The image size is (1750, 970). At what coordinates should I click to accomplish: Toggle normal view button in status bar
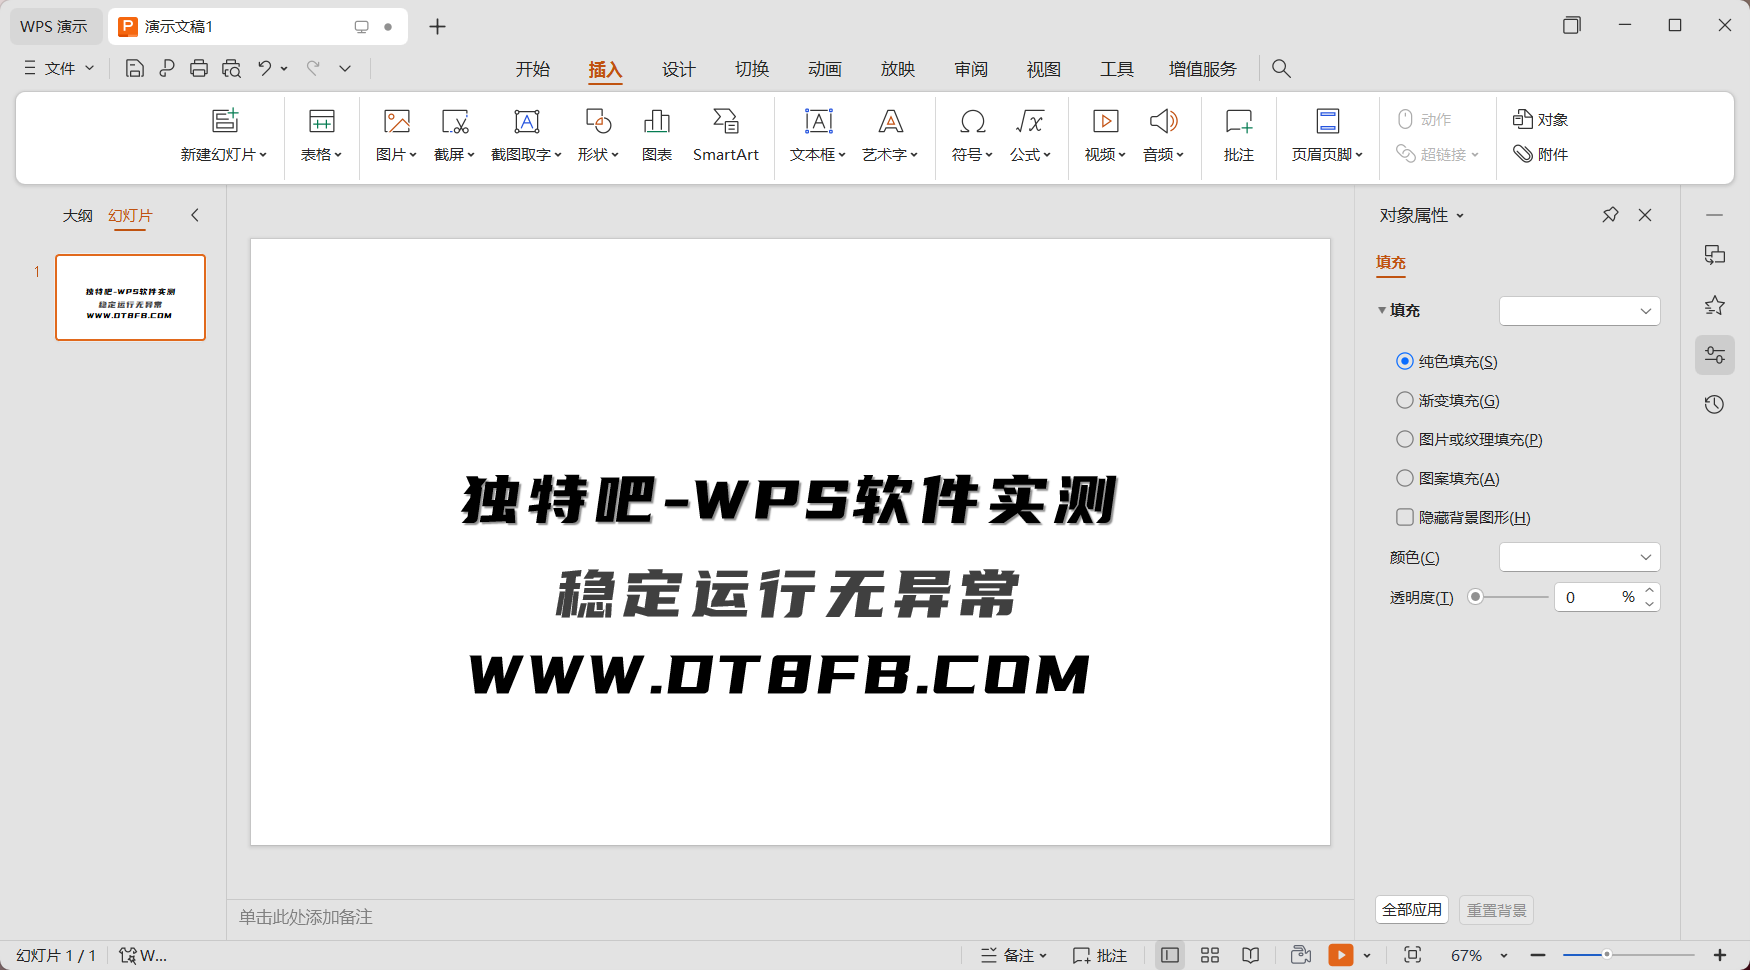[1169, 955]
